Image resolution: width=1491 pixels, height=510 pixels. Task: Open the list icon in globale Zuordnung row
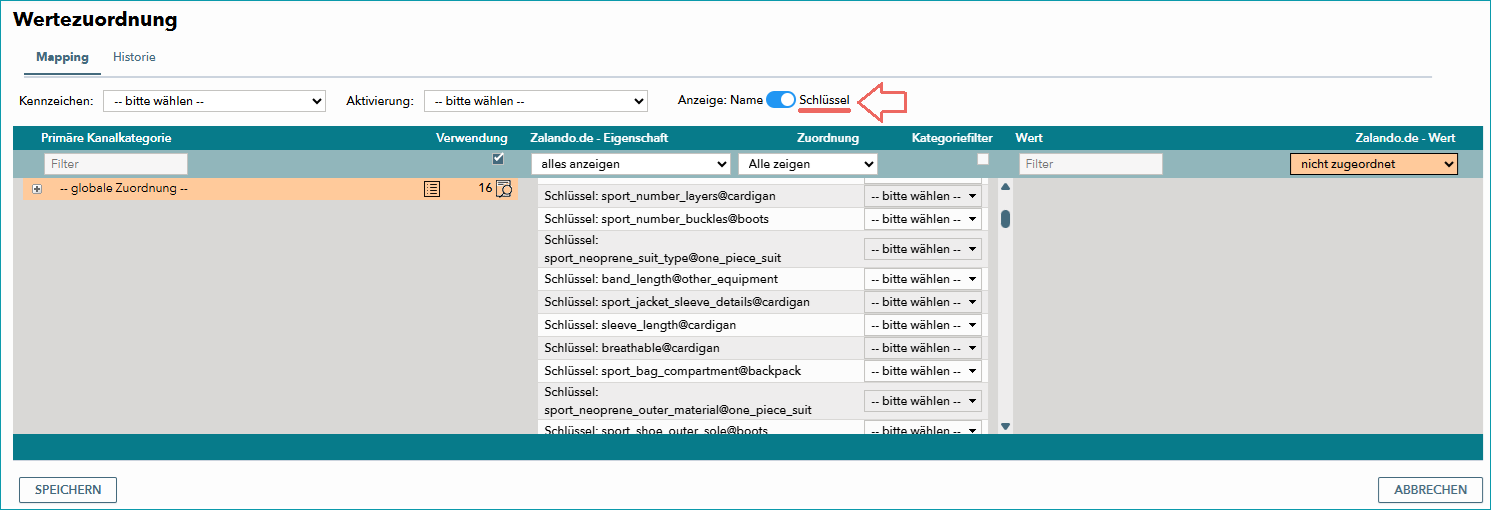[431, 188]
